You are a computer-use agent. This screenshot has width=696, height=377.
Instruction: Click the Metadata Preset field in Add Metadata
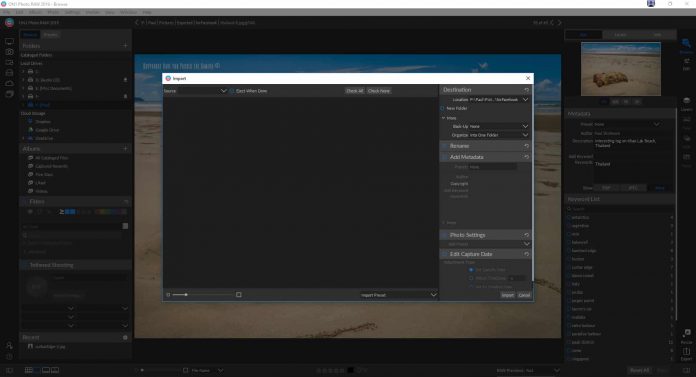492,167
